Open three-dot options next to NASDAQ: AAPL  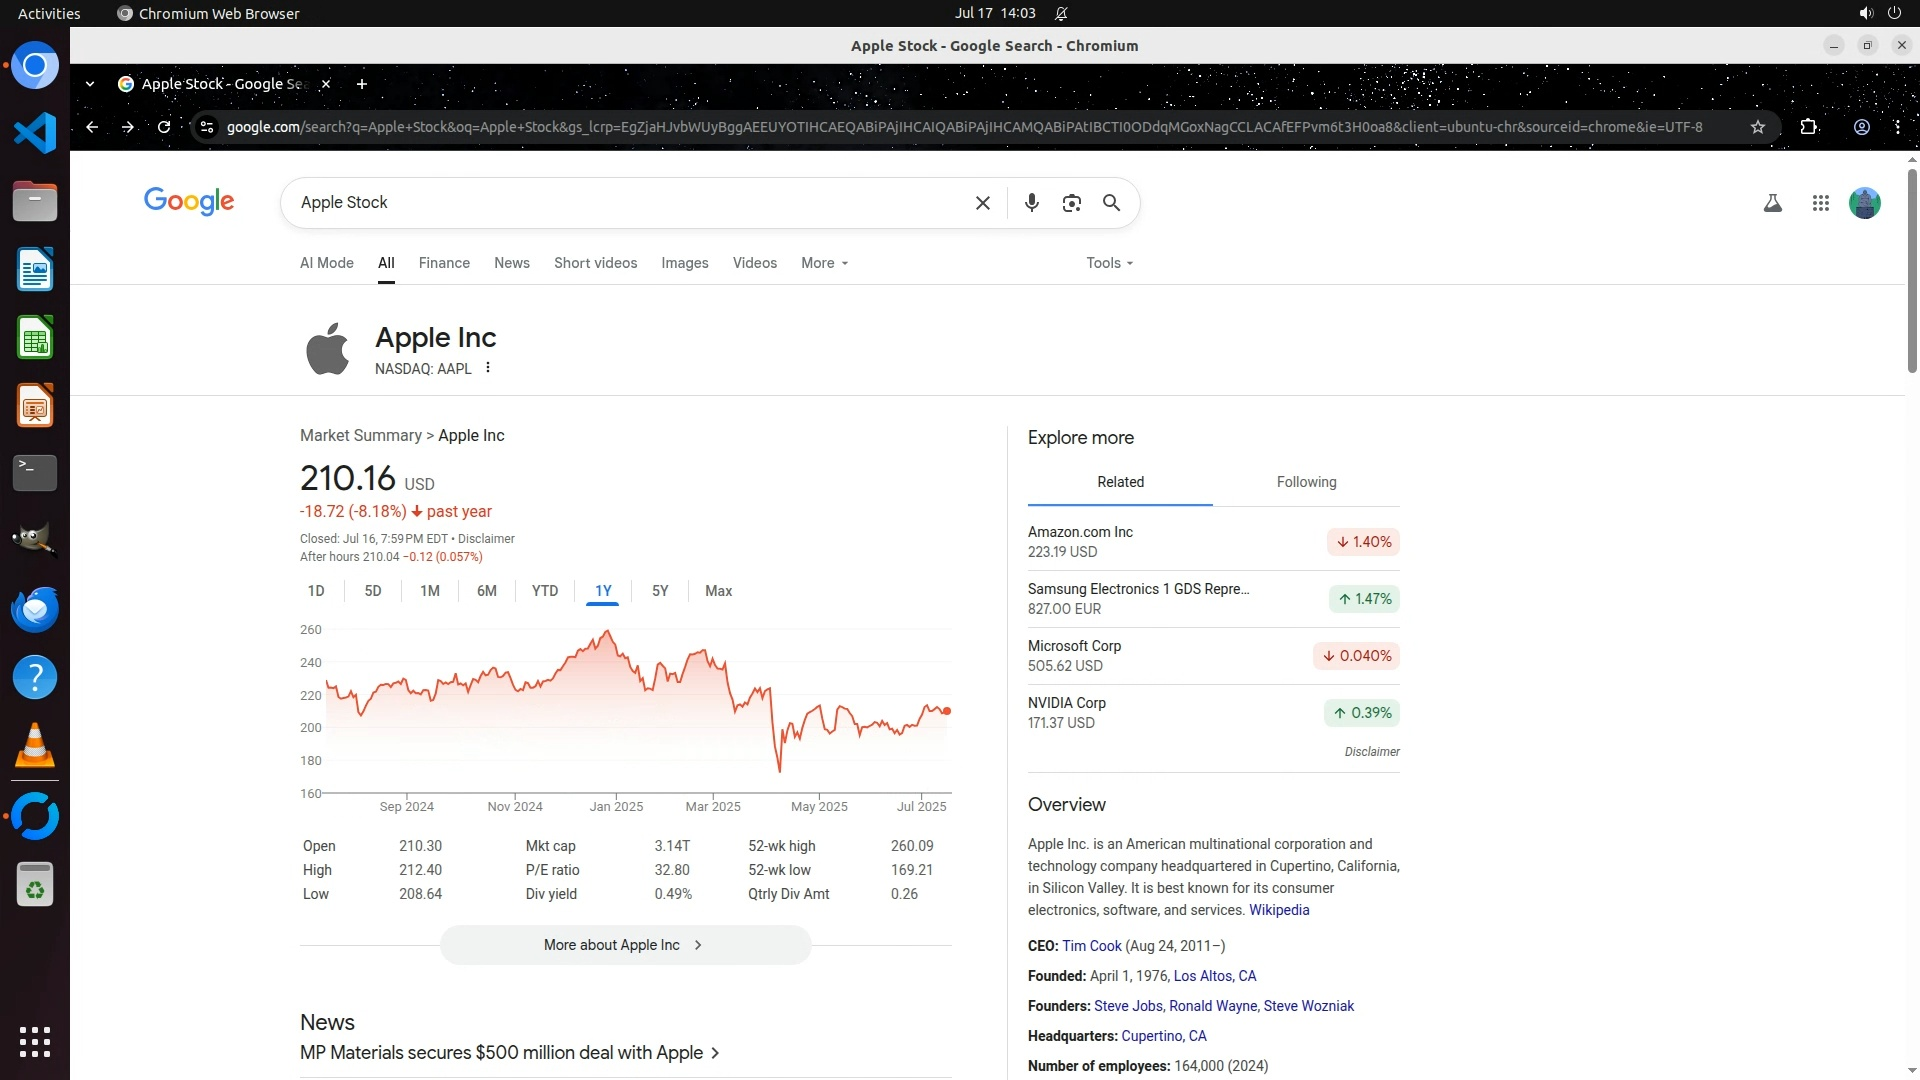(488, 368)
